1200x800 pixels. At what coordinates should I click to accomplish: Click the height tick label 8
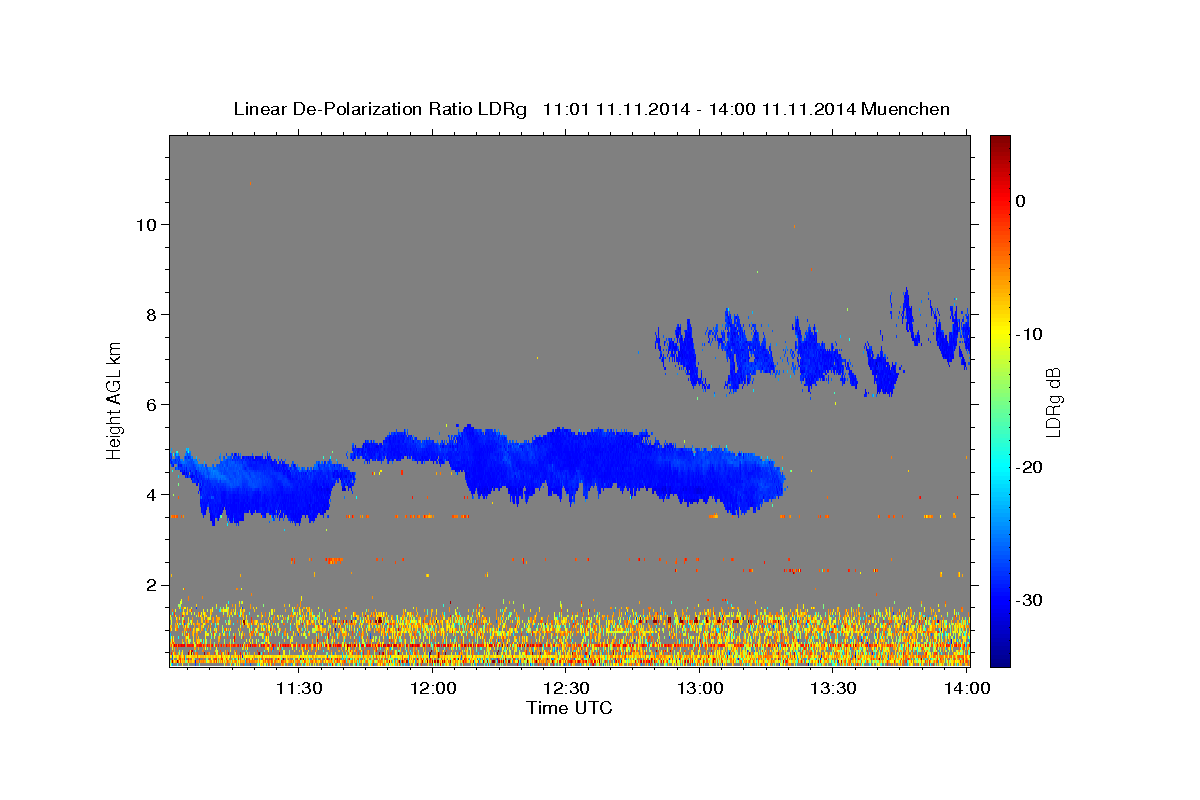tap(149, 314)
